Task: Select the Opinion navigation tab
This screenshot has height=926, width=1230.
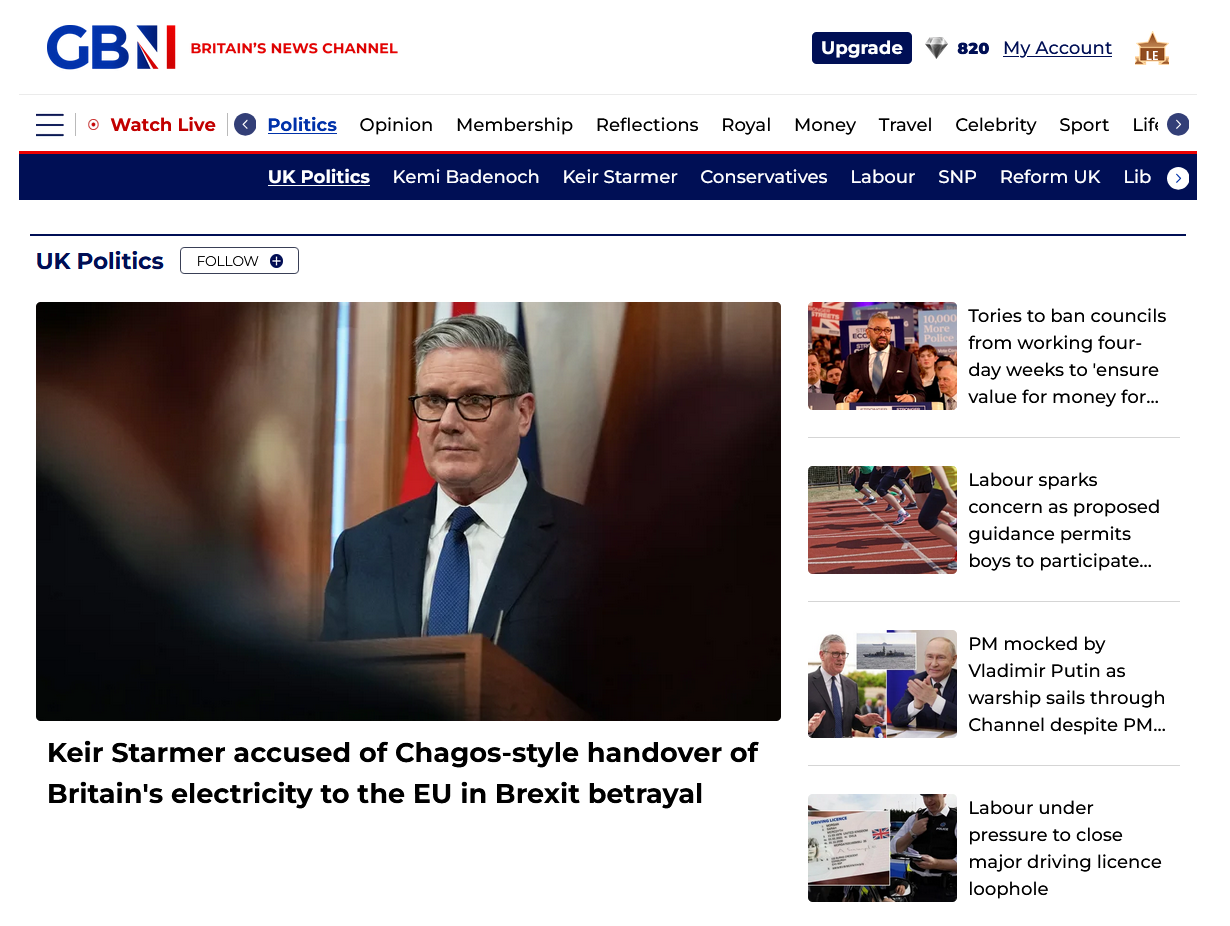Action: tap(396, 125)
